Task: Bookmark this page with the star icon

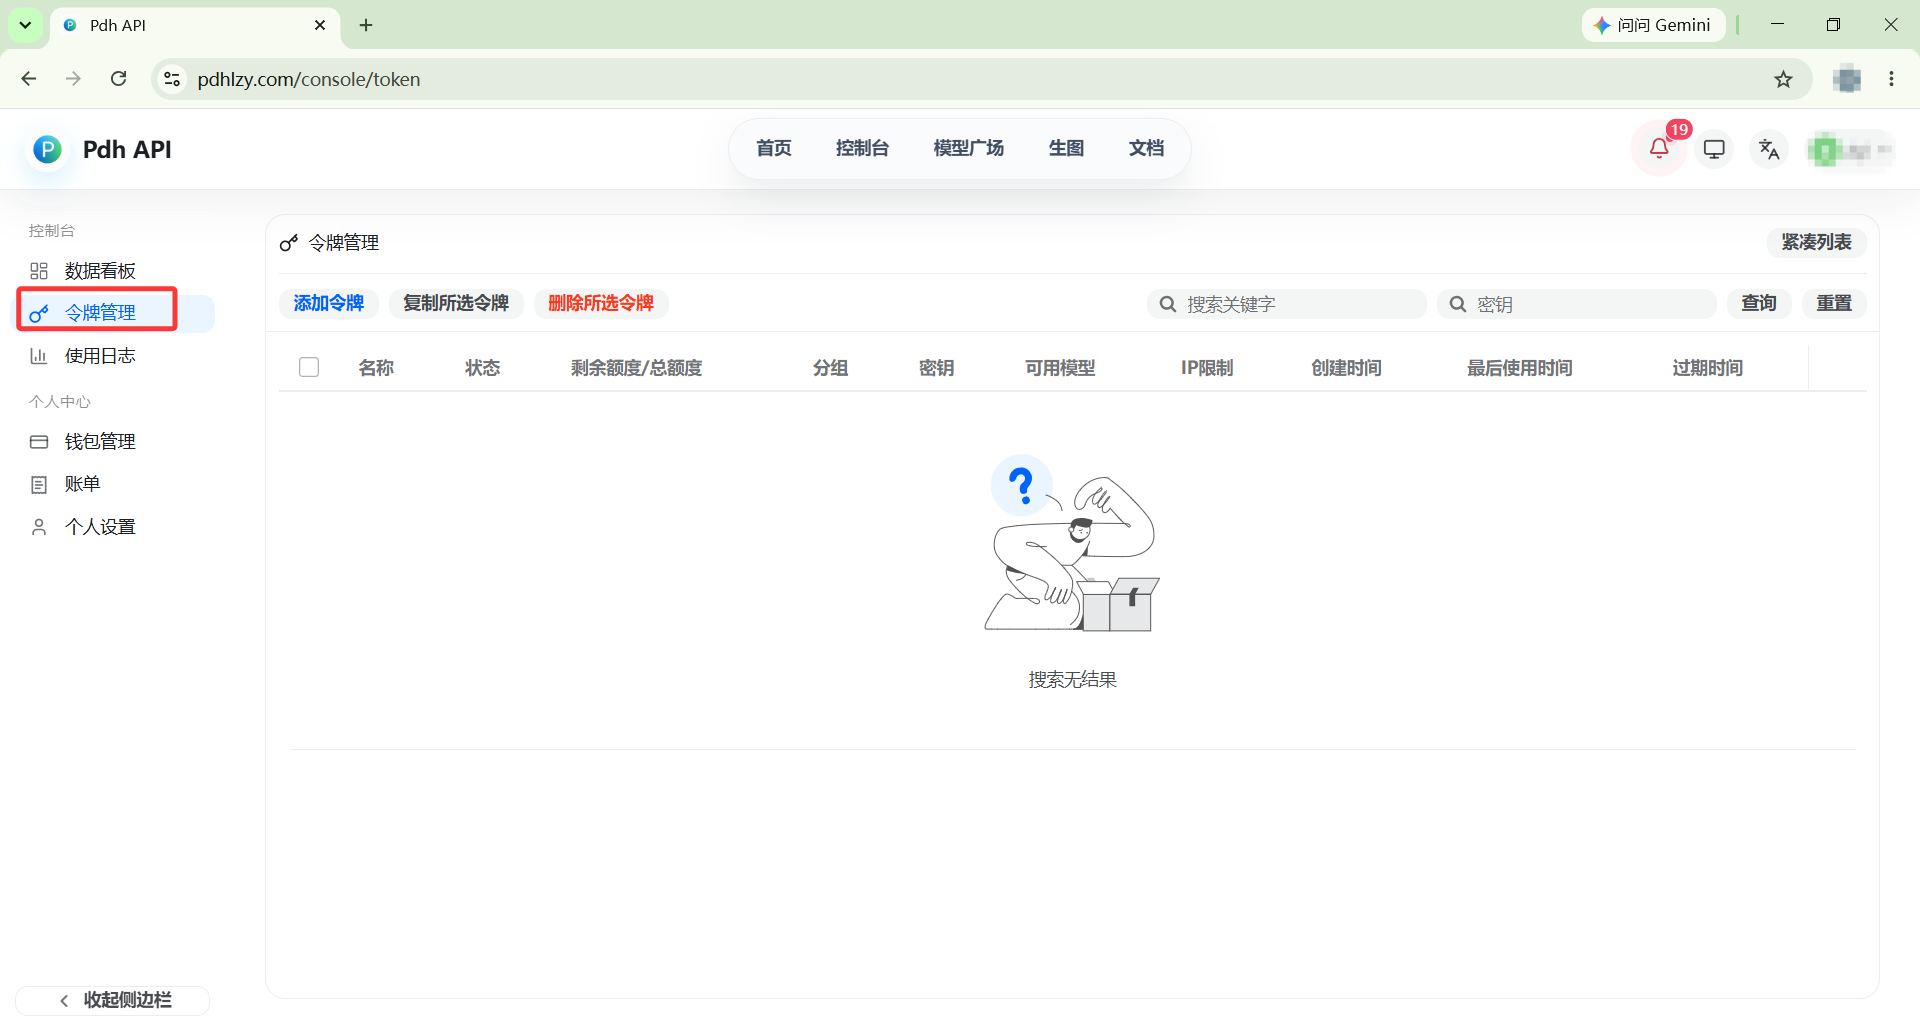Action: click(1783, 79)
